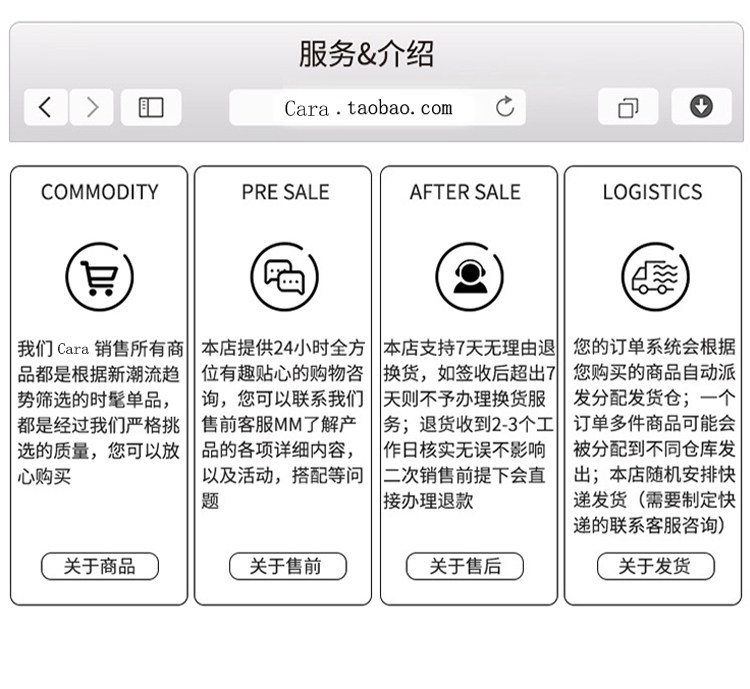The image size is (750, 689).
Task: Go forward with the right arrow button
Action: pos(92,107)
